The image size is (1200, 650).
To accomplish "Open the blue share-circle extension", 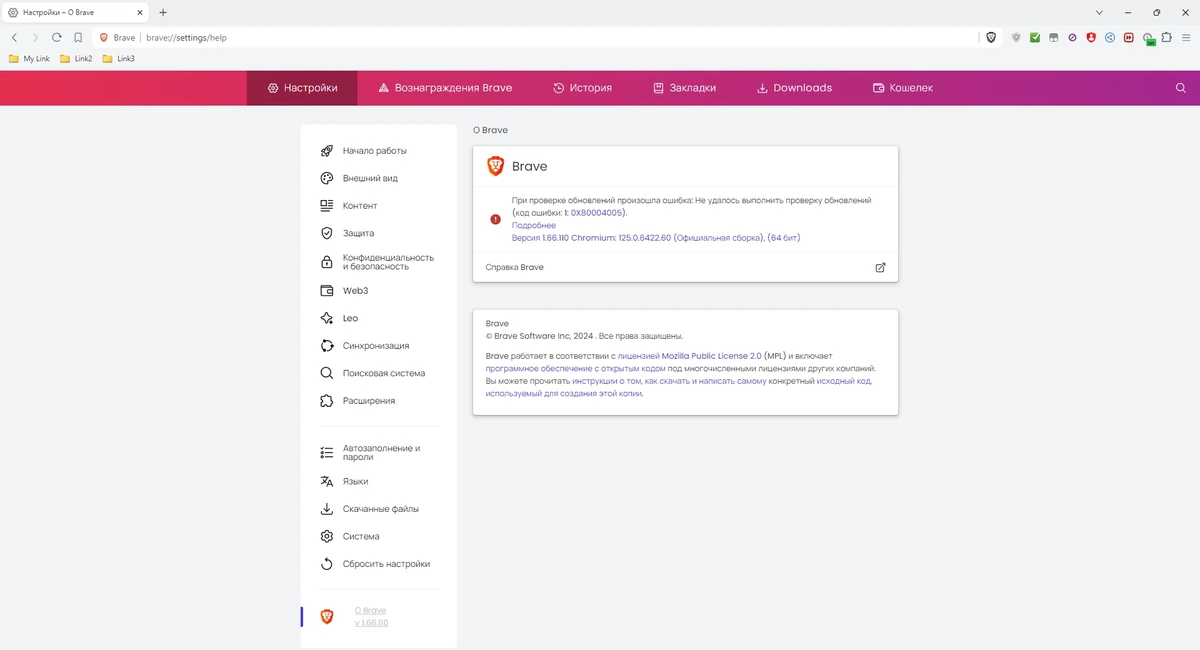I will click(1110, 37).
